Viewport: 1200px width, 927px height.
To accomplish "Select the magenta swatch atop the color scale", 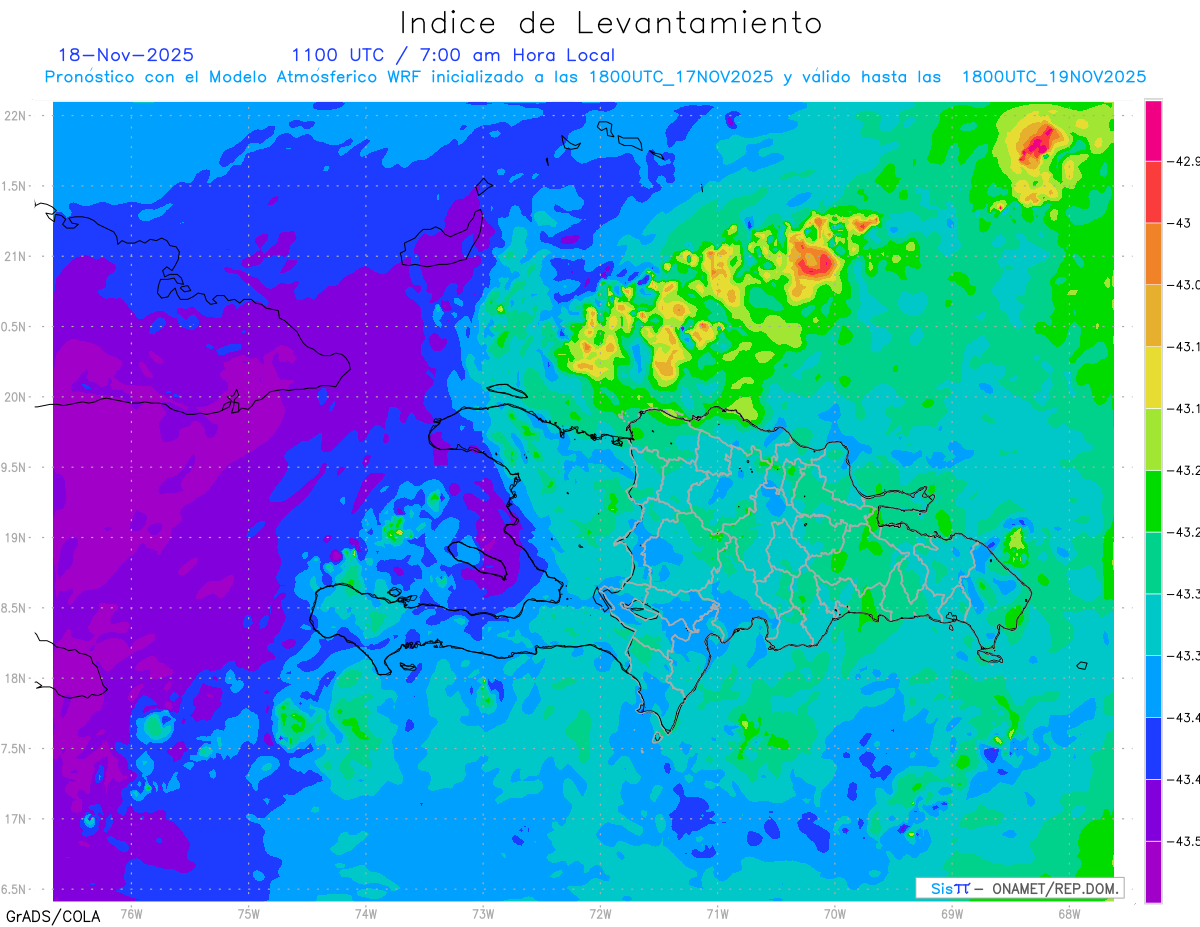I will 1153,130.
